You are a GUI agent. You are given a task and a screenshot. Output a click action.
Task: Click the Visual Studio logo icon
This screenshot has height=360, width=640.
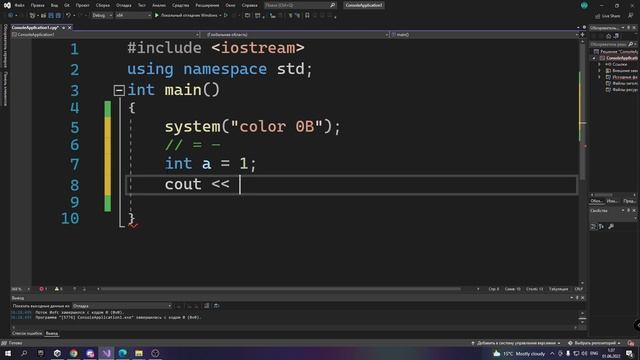pyautogui.click(x=7, y=5)
